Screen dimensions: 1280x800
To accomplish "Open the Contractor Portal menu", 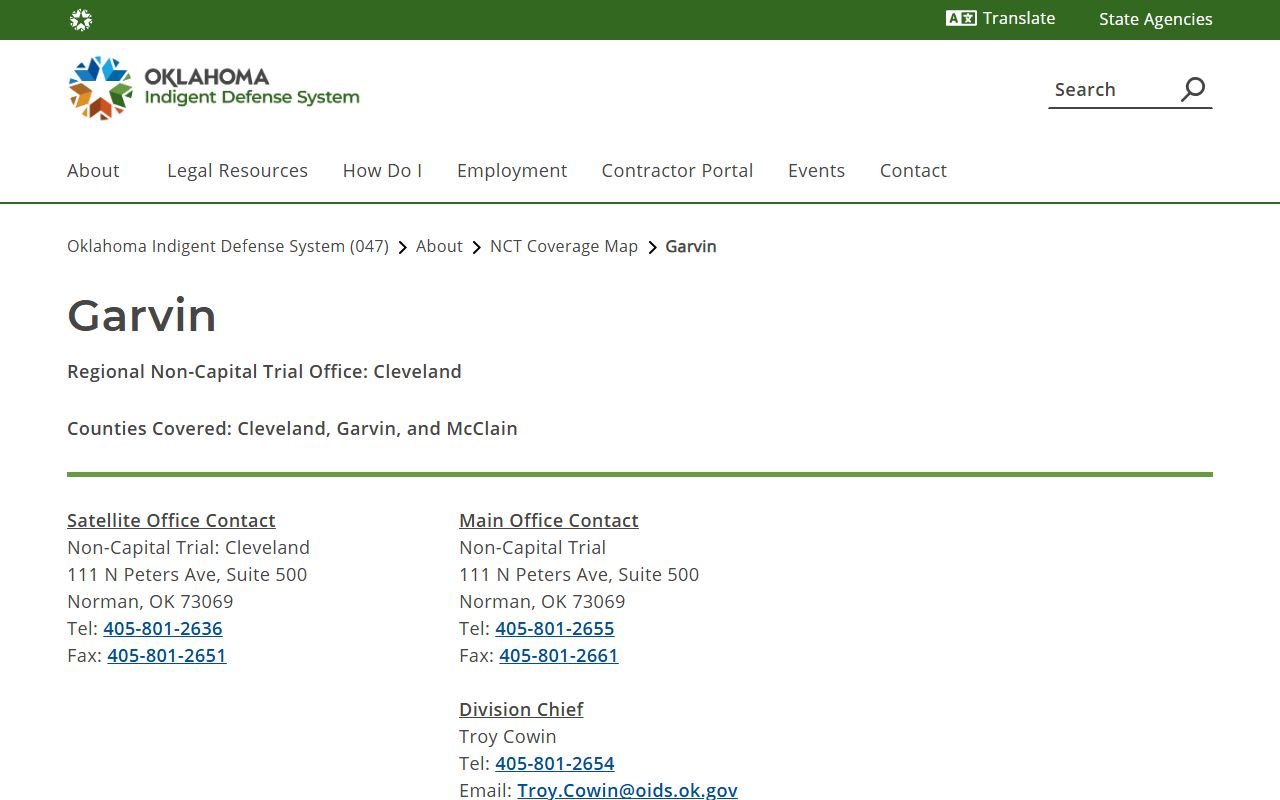I will click(677, 171).
